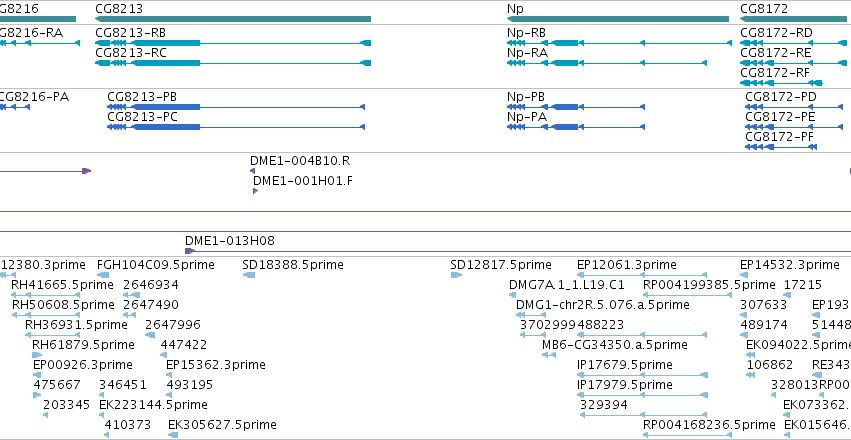
Task: Select protein CG8172-PF
Action: 781,147
